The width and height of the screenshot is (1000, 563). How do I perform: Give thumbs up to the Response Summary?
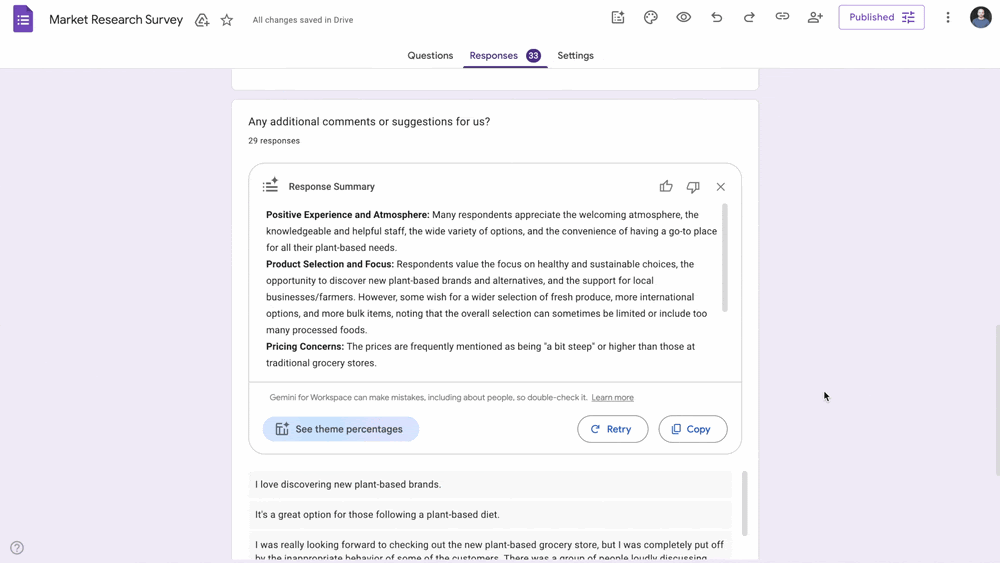pos(666,187)
